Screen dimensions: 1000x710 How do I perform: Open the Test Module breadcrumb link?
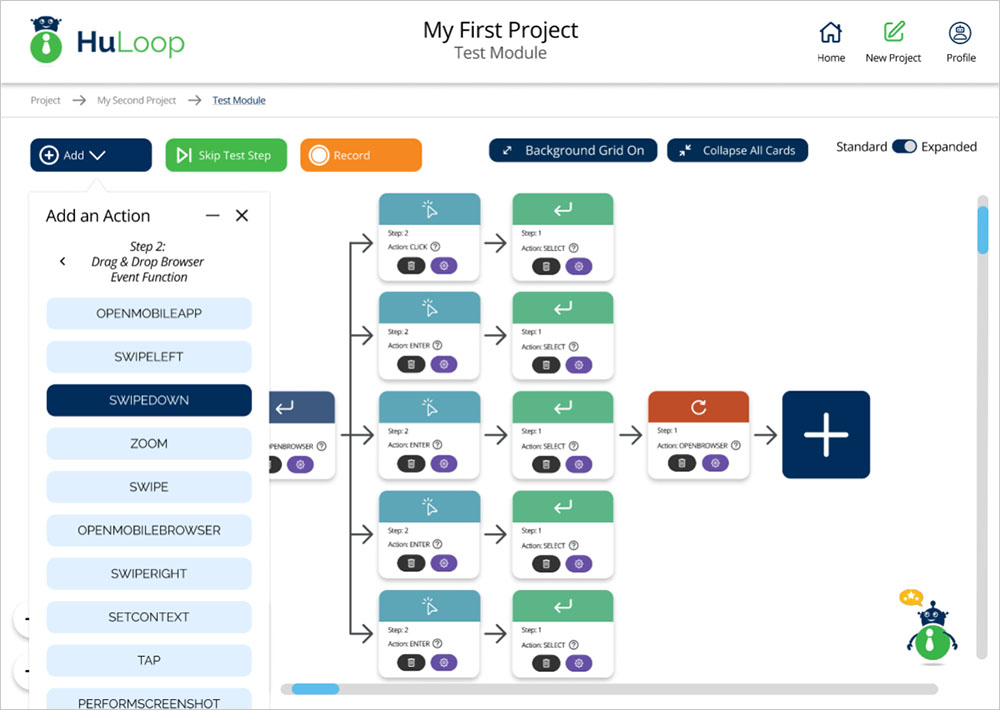(x=239, y=100)
